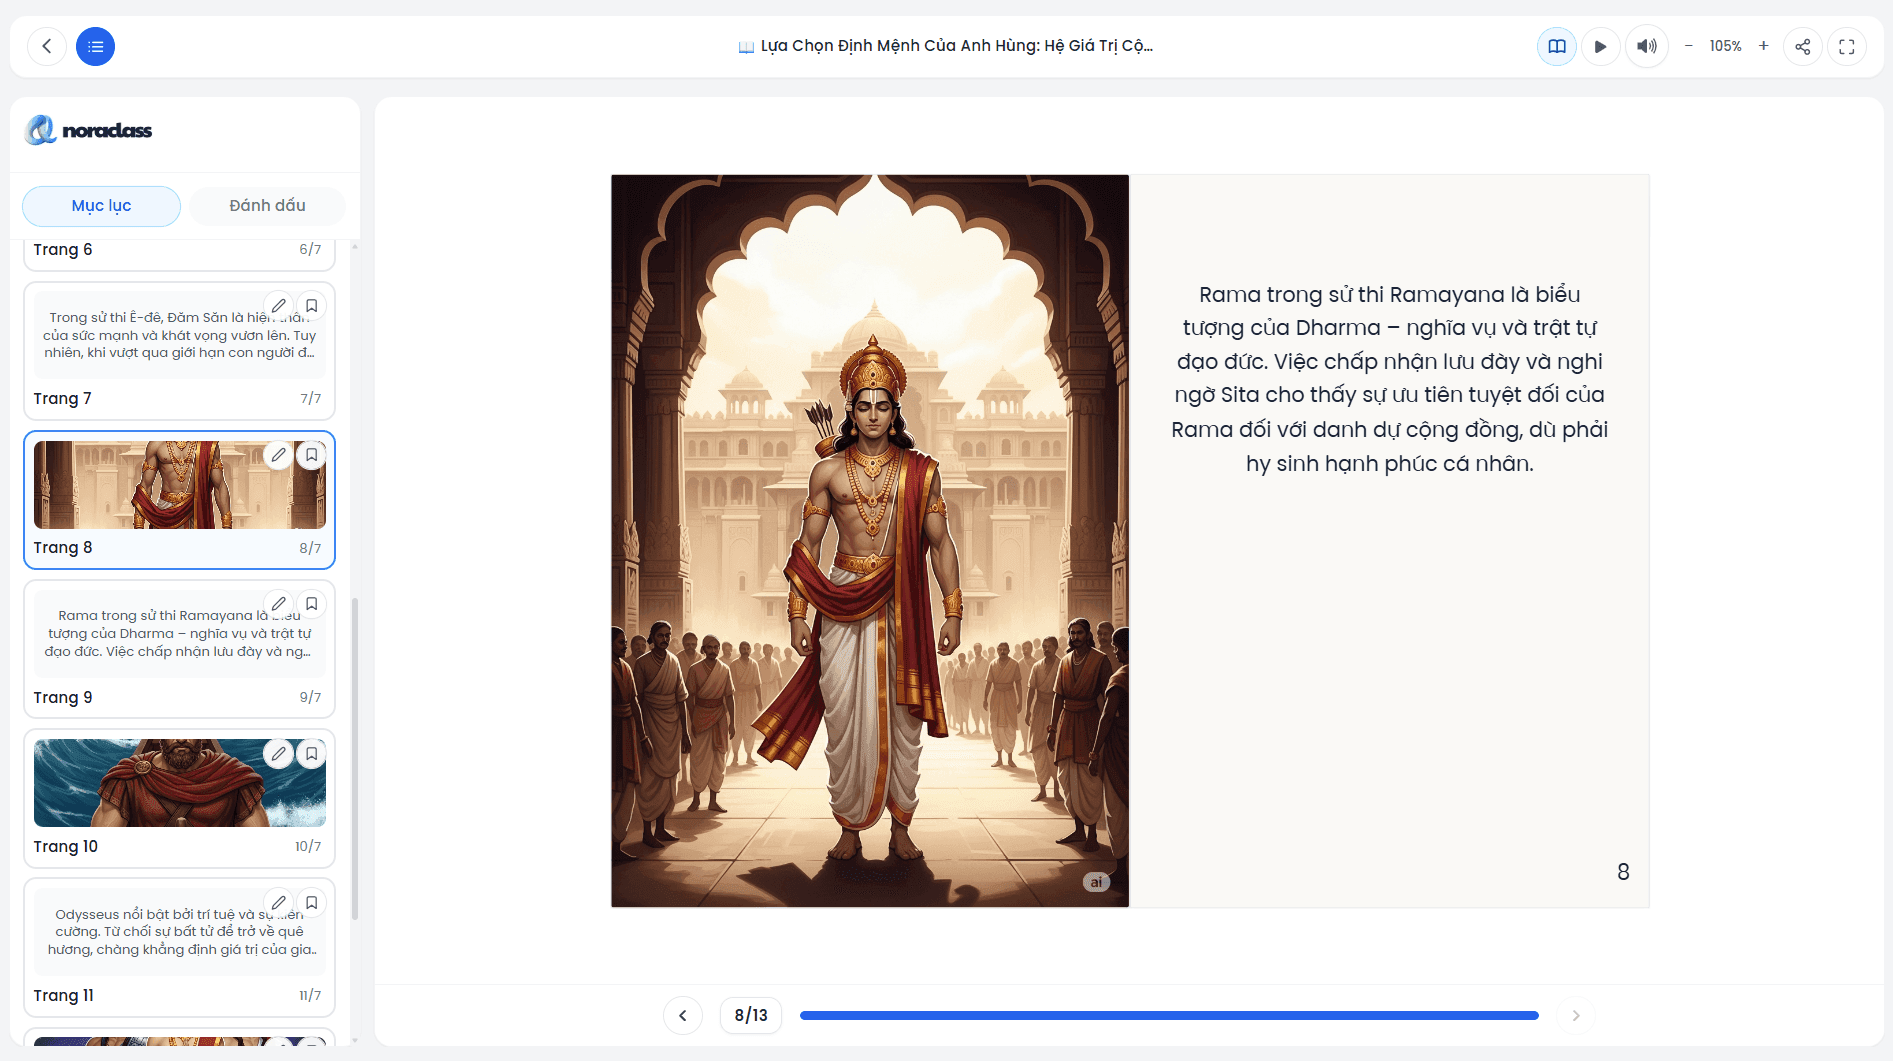The image size is (1893, 1061).
Task: Bookmark the Trang 10 card
Action: coord(312,754)
